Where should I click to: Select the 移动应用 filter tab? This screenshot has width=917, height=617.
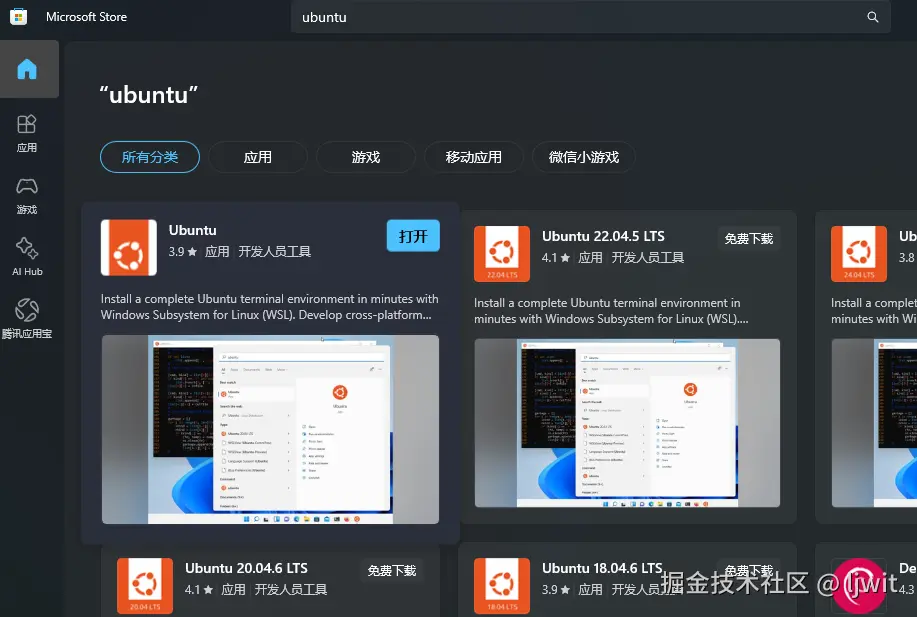[474, 157]
